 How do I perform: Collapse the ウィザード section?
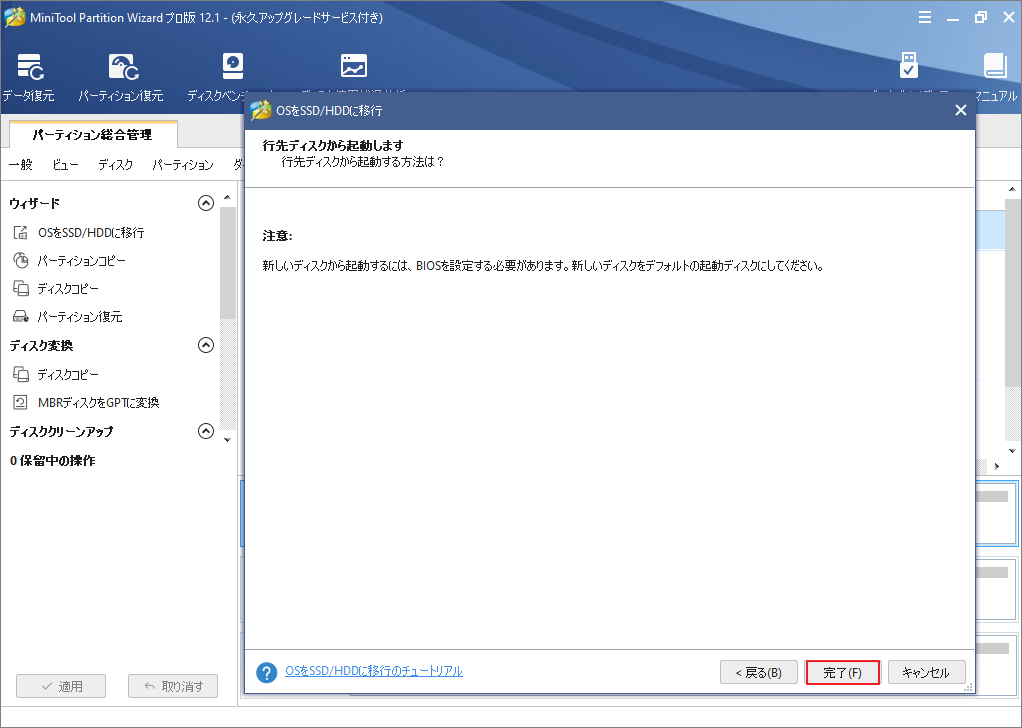tap(206, 202)
